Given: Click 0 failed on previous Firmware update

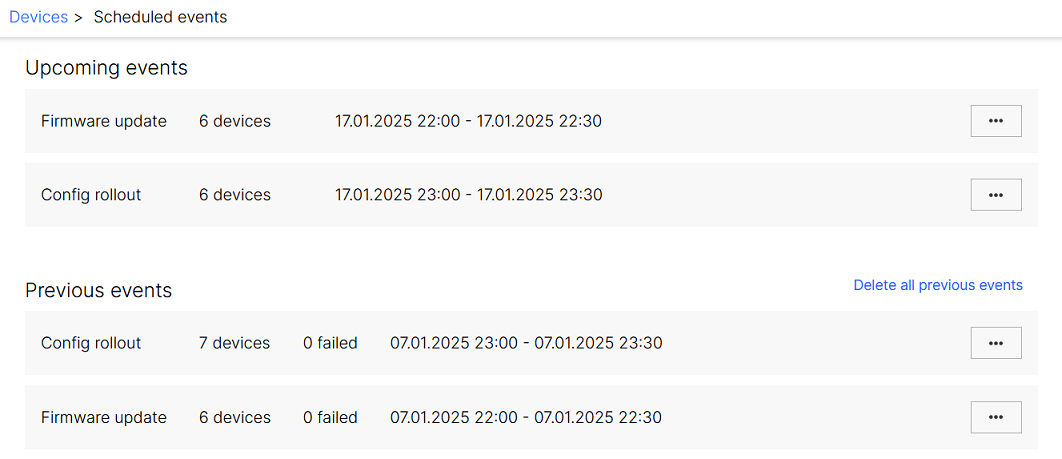Looking at the screenshot, I should (x=330, y=417).
